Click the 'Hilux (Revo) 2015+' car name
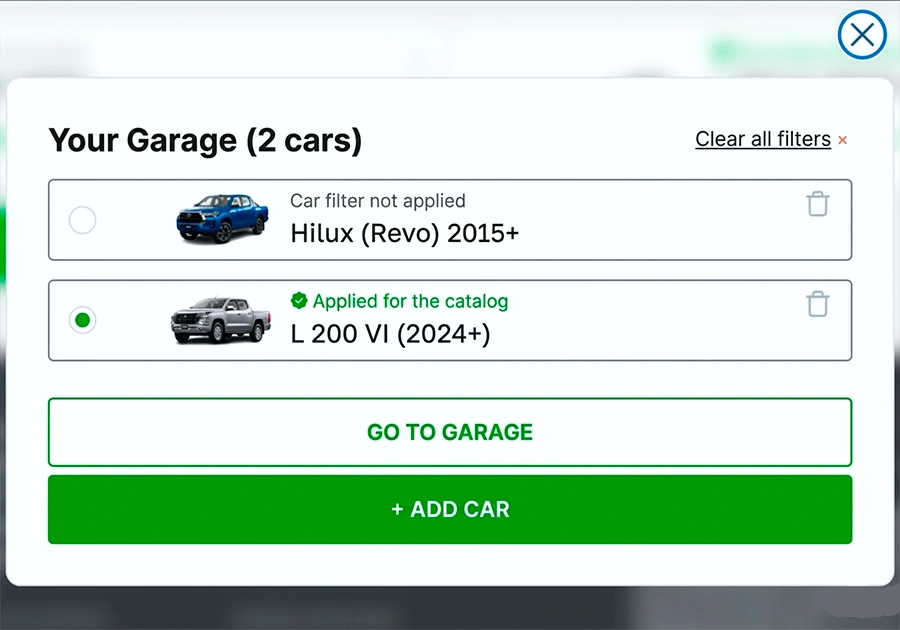 [404, 233]
